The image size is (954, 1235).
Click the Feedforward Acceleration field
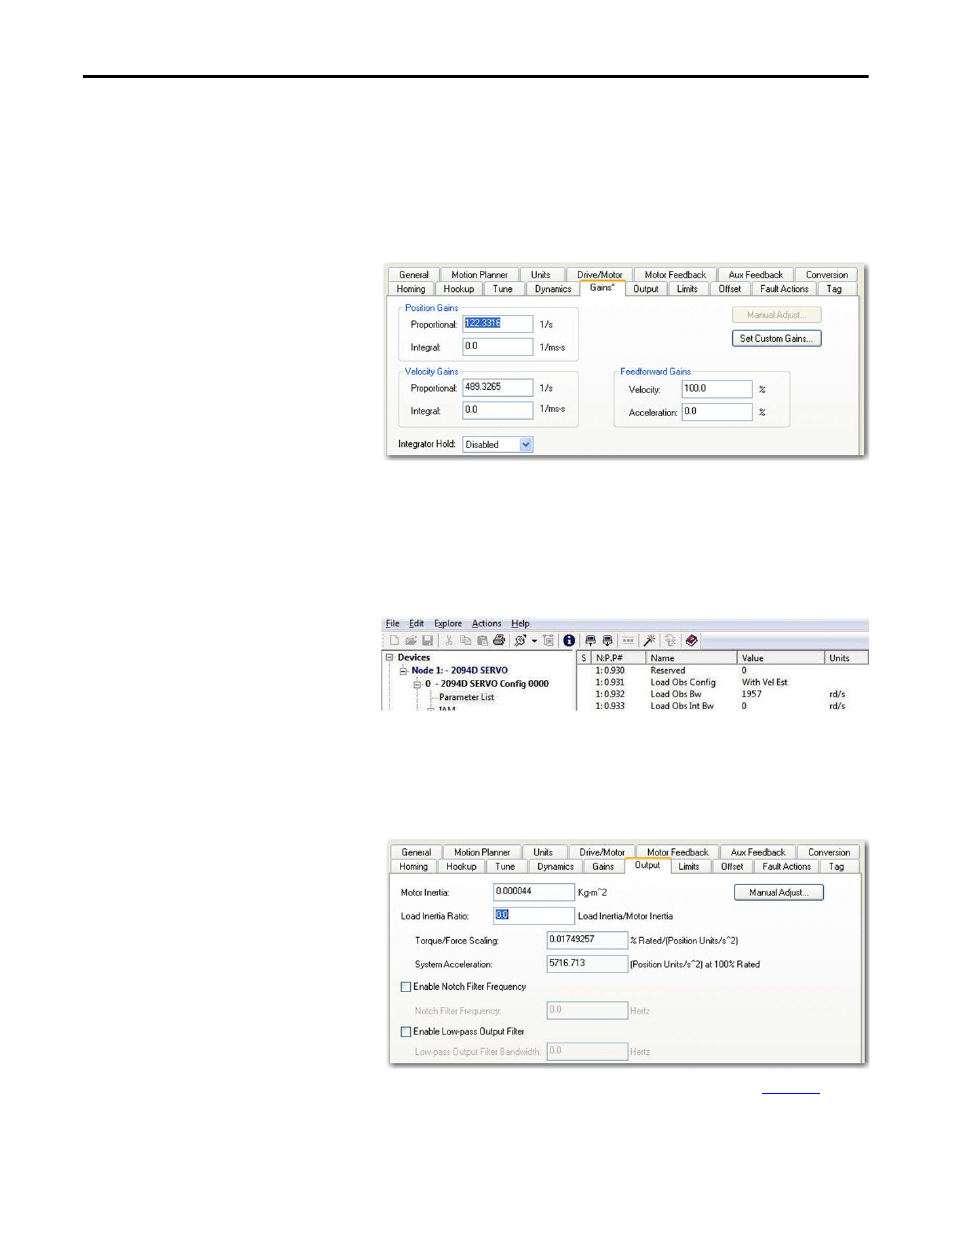coord(717,412)
